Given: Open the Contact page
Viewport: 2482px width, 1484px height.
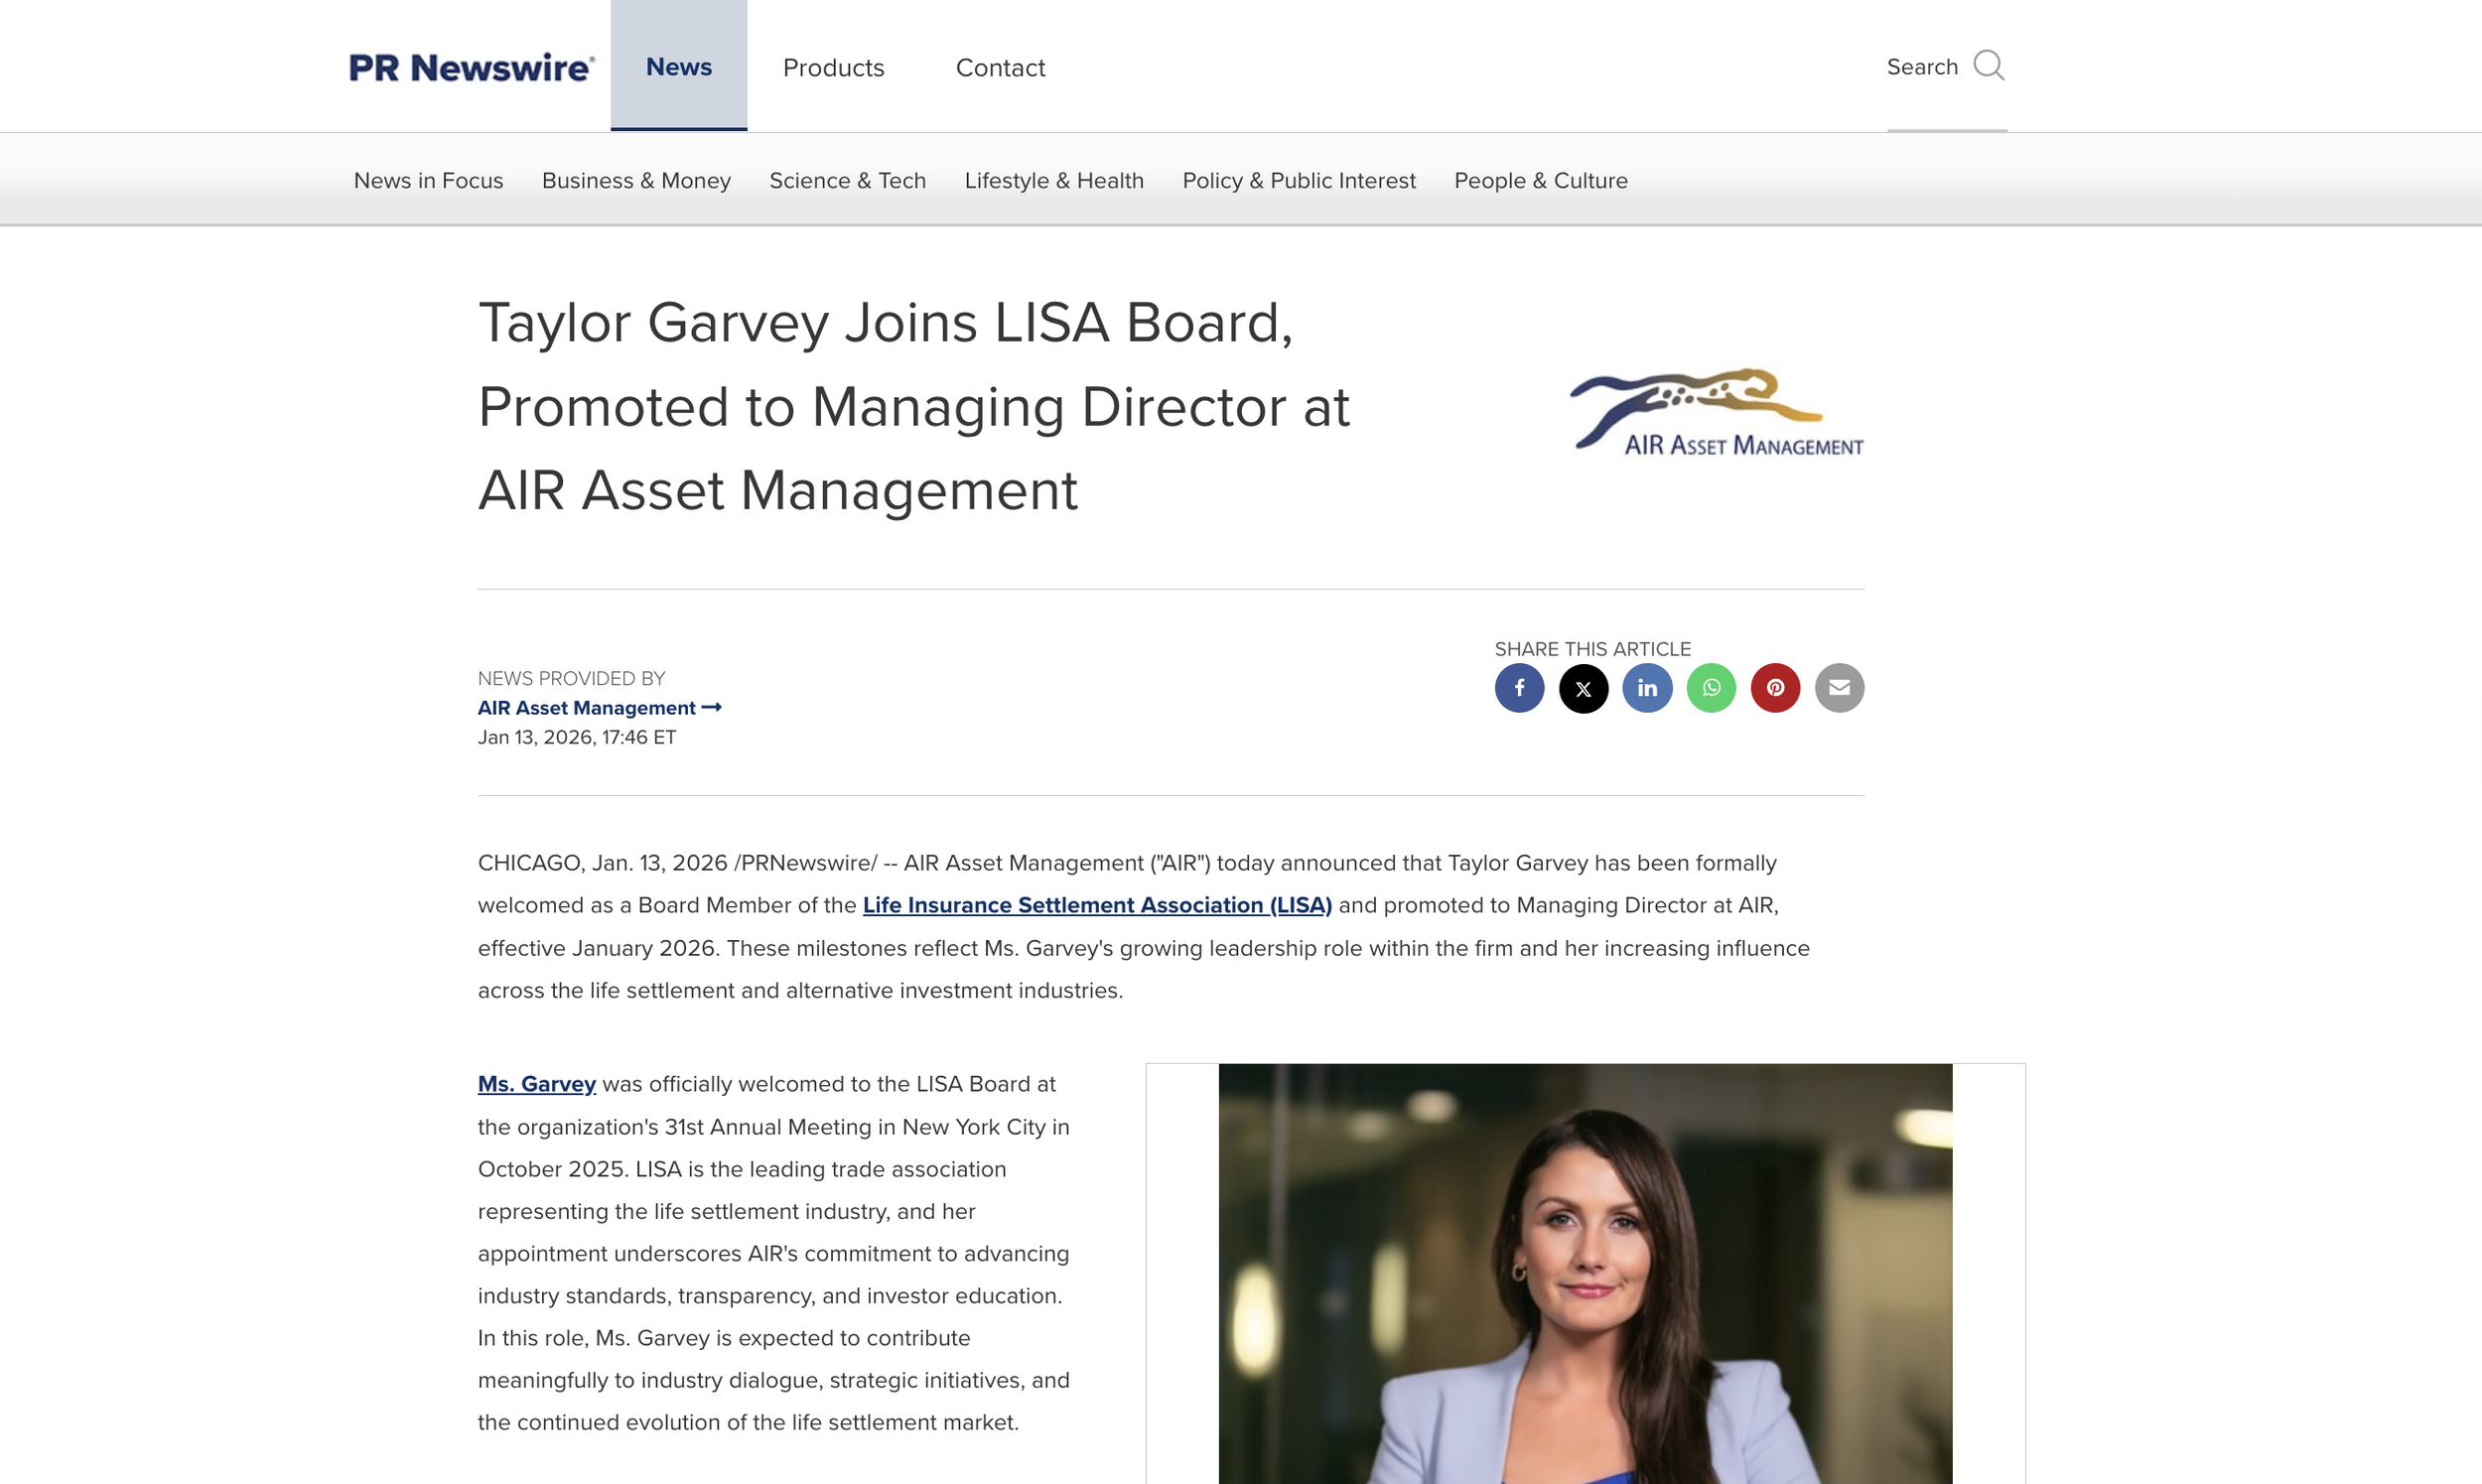Looking at the screenshot, I should (x=1000, y=68).
